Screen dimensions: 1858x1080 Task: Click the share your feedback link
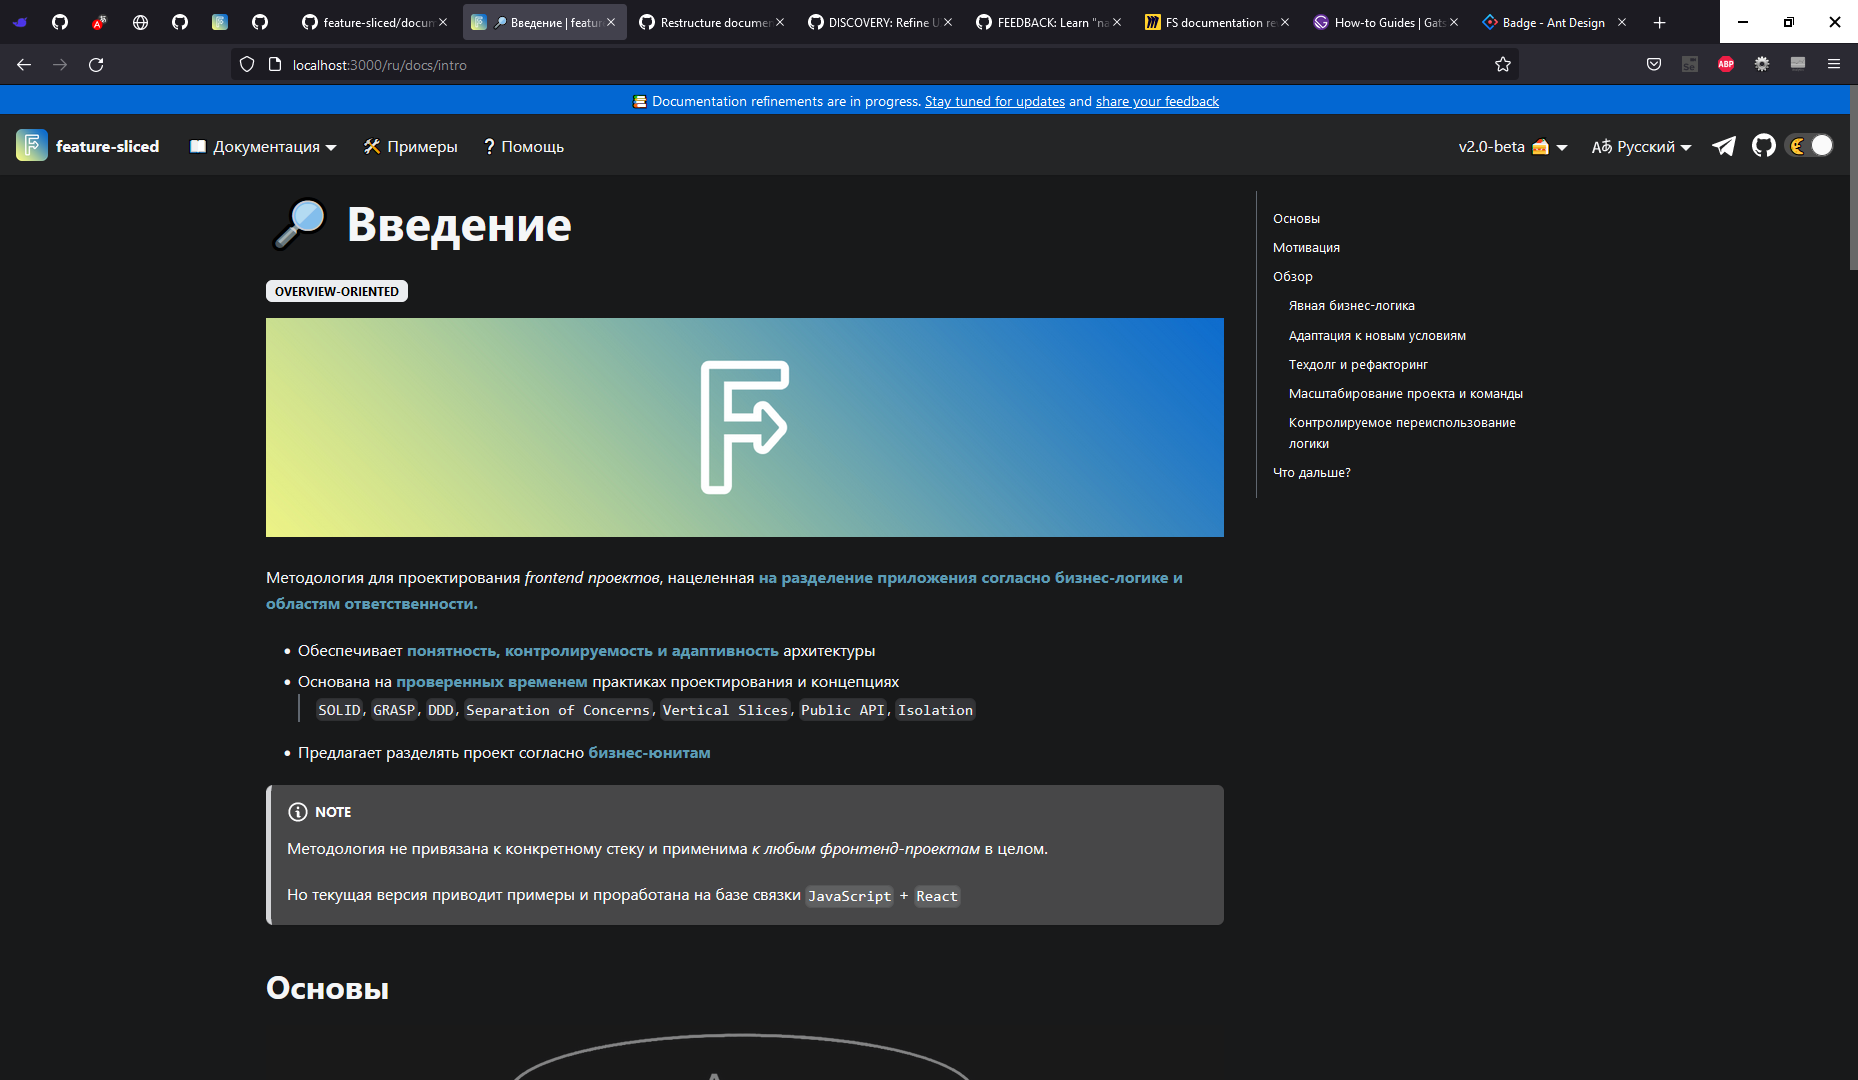click(x=1156, y=101)
